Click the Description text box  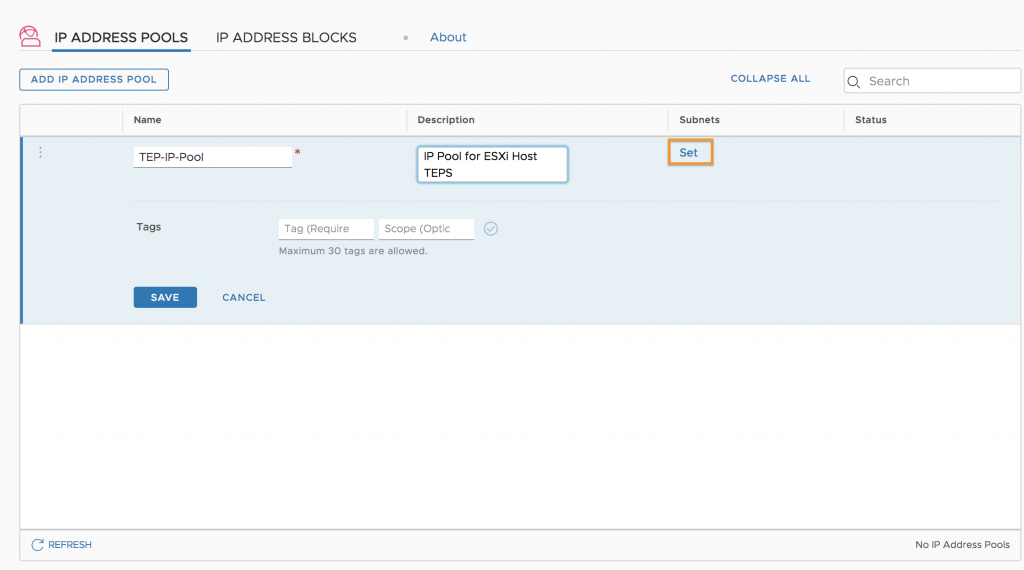[492, 164]
